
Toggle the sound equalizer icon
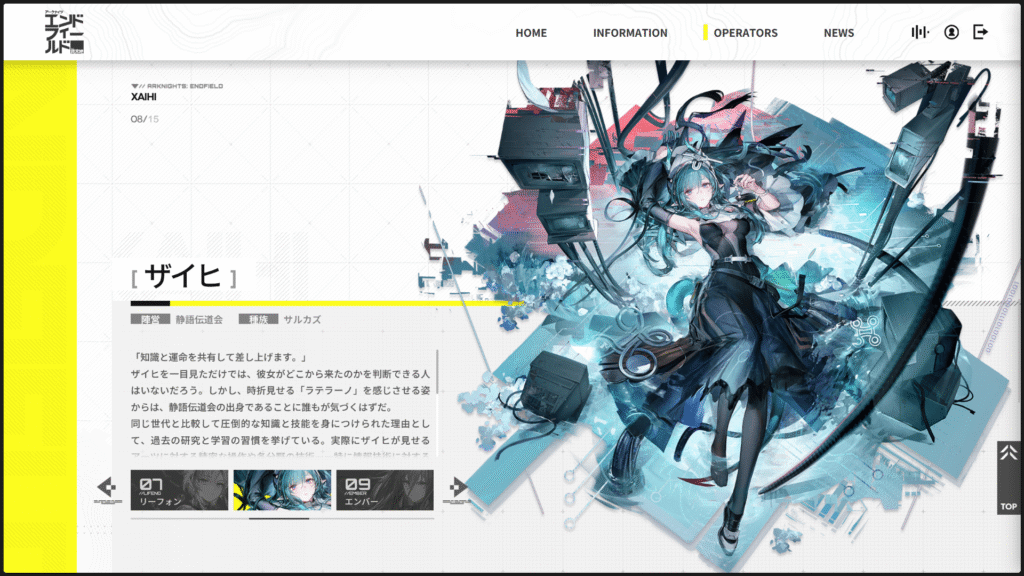point(920,32)
